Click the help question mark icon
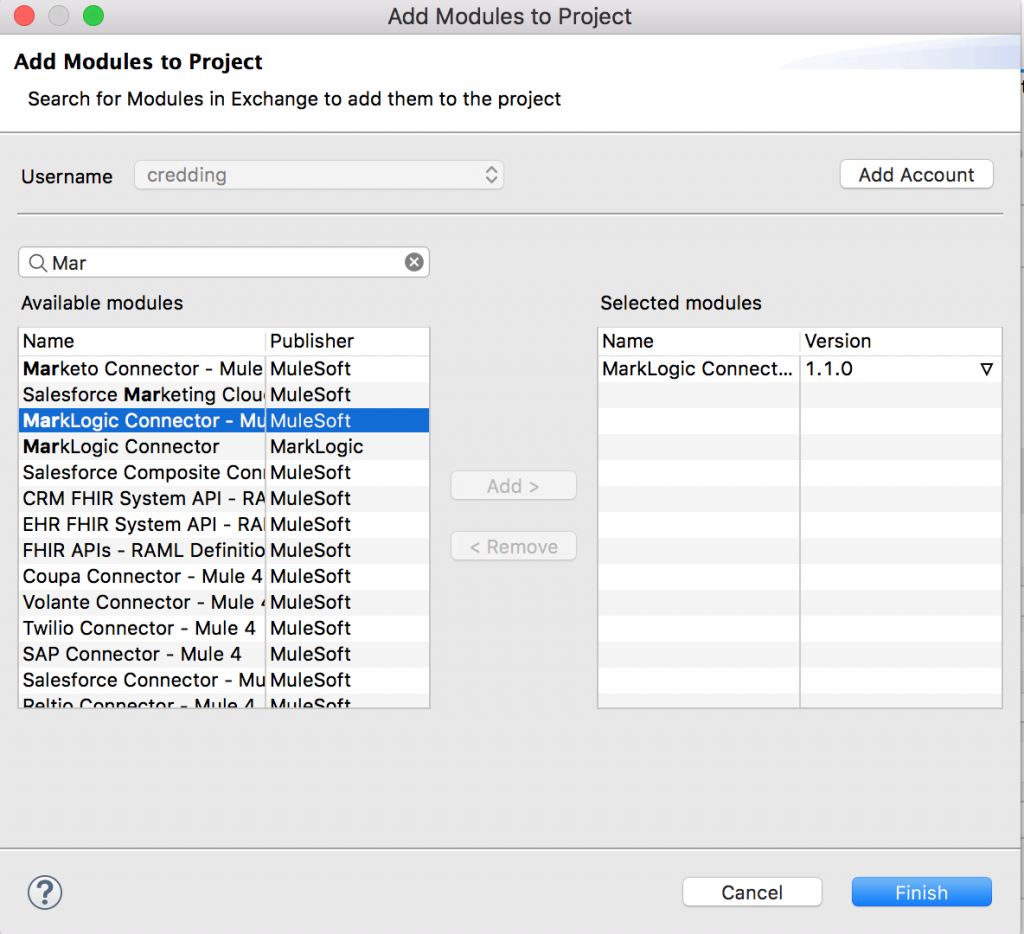Viewport: 1024px width, 934px height. coord(44,892)
